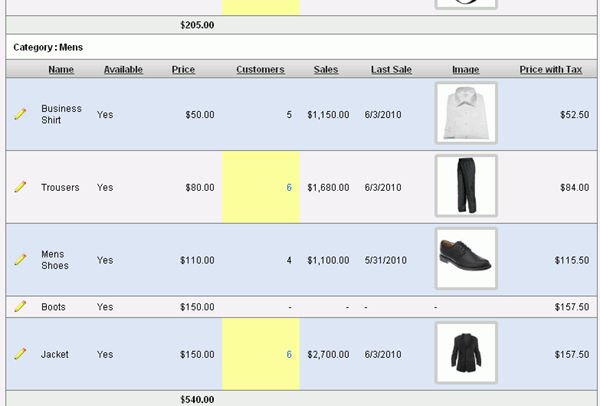Sort by the Available column header
This screenshot has width=600, height=406.
point(123,70)
